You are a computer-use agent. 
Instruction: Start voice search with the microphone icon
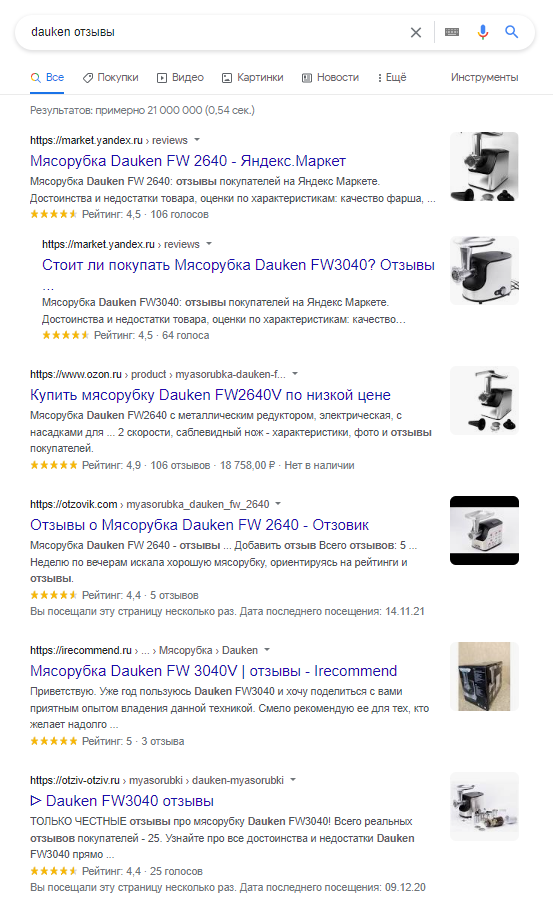pyautogui.click(x=482, y=32)
